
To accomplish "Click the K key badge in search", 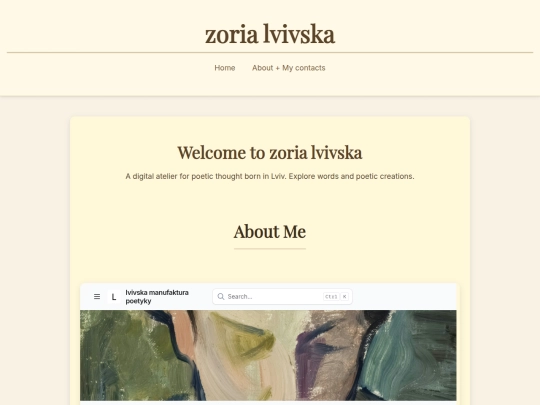I will 344,297.
